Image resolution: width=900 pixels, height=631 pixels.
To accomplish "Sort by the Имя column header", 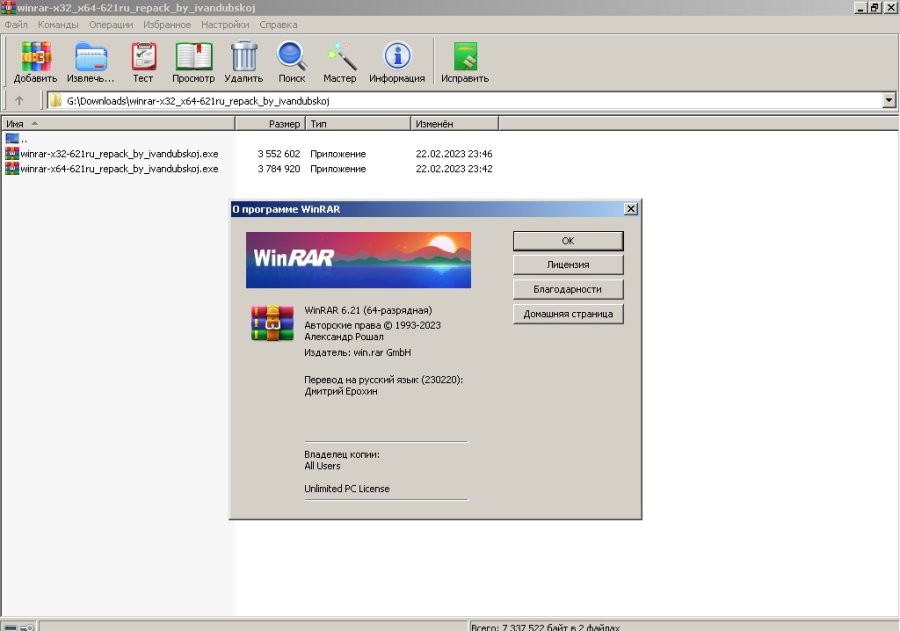I will 118,123.
